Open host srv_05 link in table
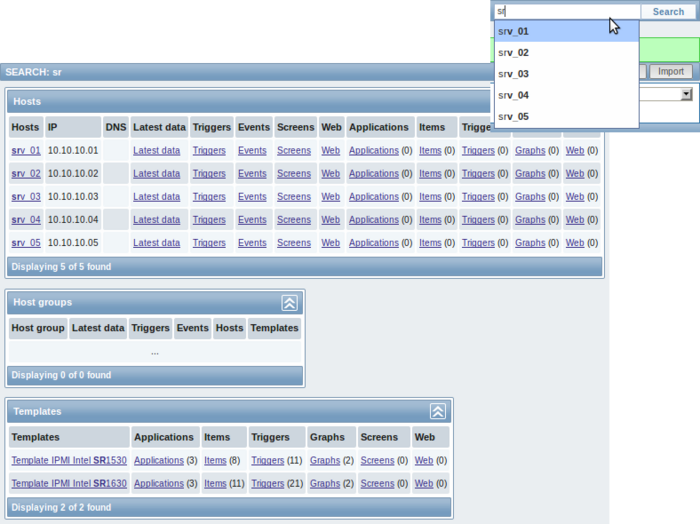The image size is (700, 524). (26, 243)
